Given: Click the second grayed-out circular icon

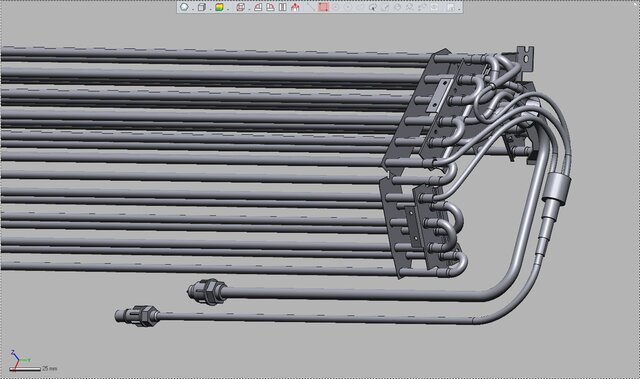Looking at the screenshot, I should (348, 7).
